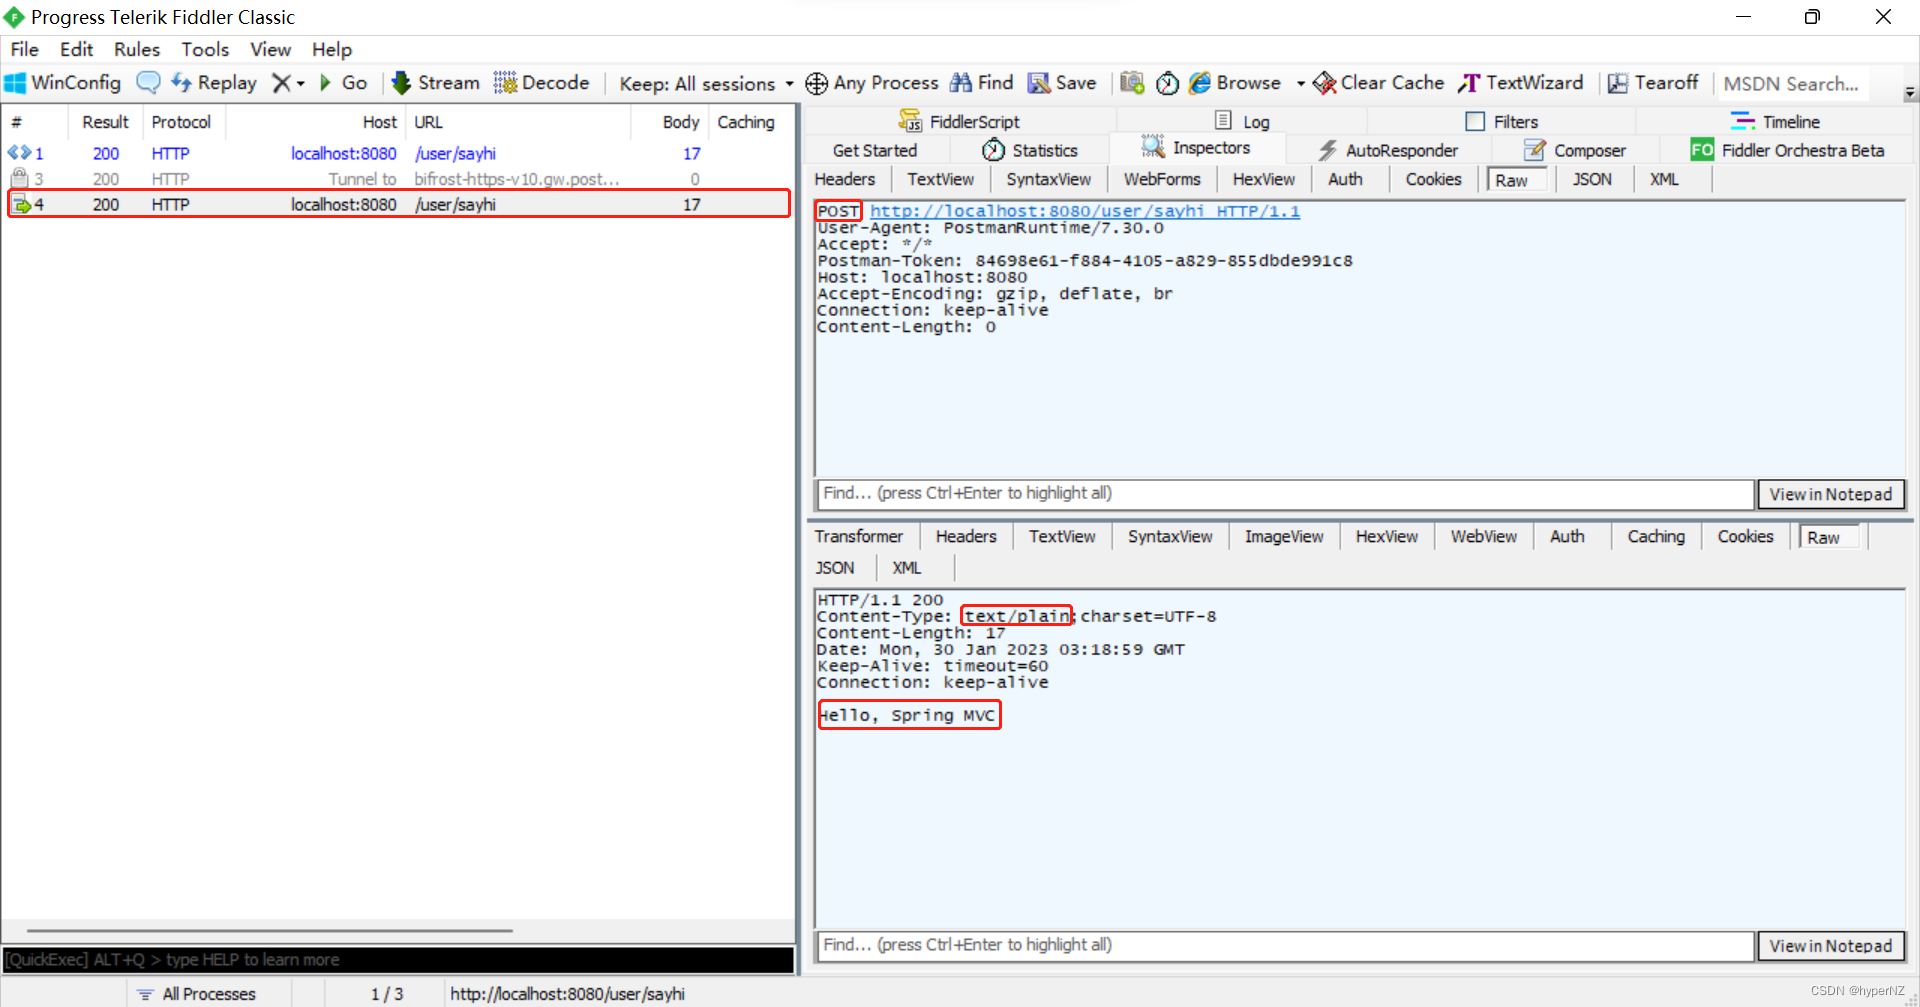Viewport: 1920px width, 1007px height.
Task: Click the Remove X toolbar icon
Action: coord(283,83)
